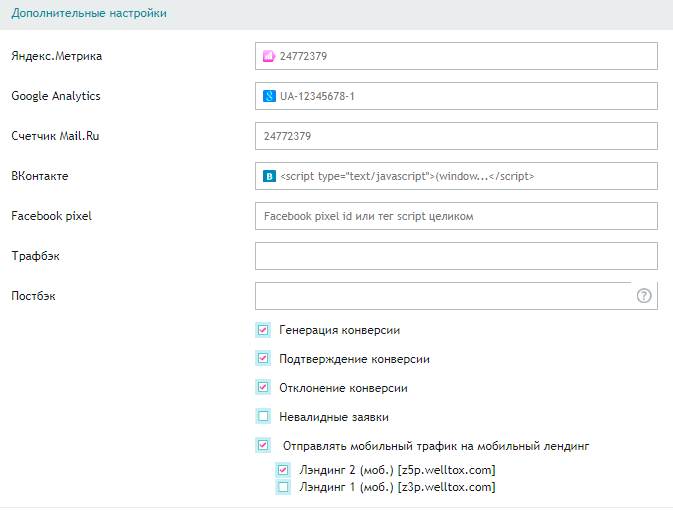Uncheck Подтверждение конверсии
Image resolution: width=673 pixels, height=510 pixels.
pos(263,358)
